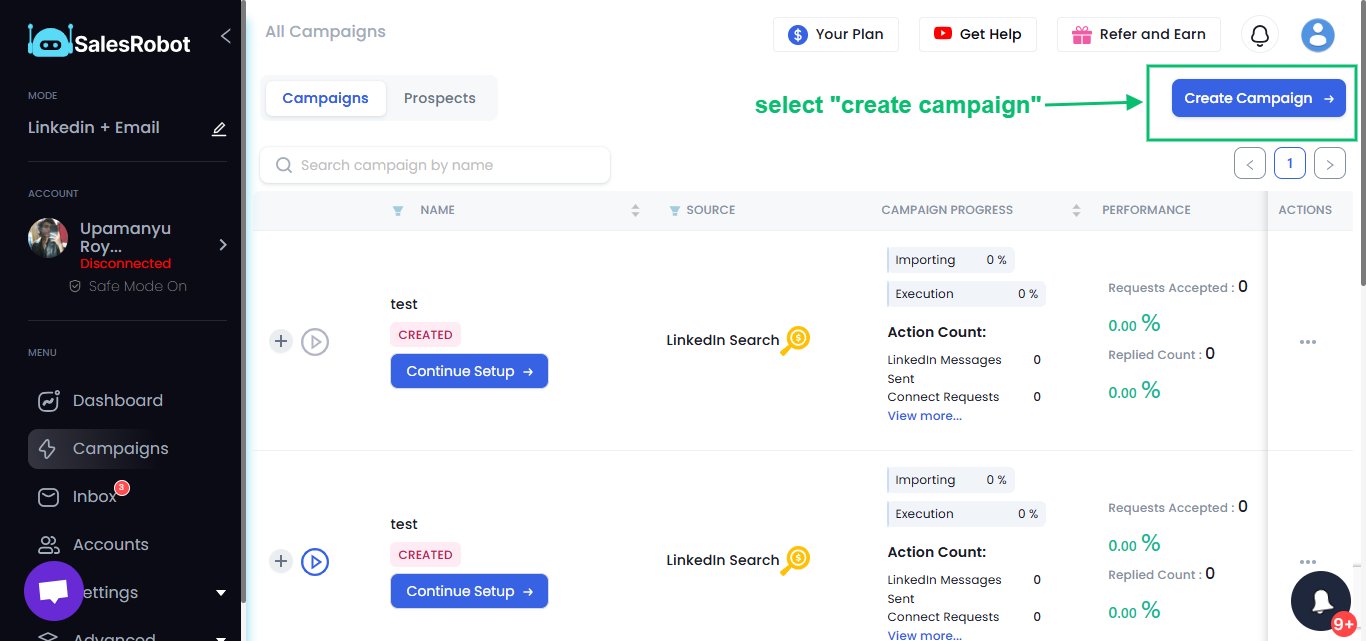Image resolution: width=1366 pixels, height=641 pixels.
Task: Click the Get Help YouTube icon
Action: tap(943, 33)
